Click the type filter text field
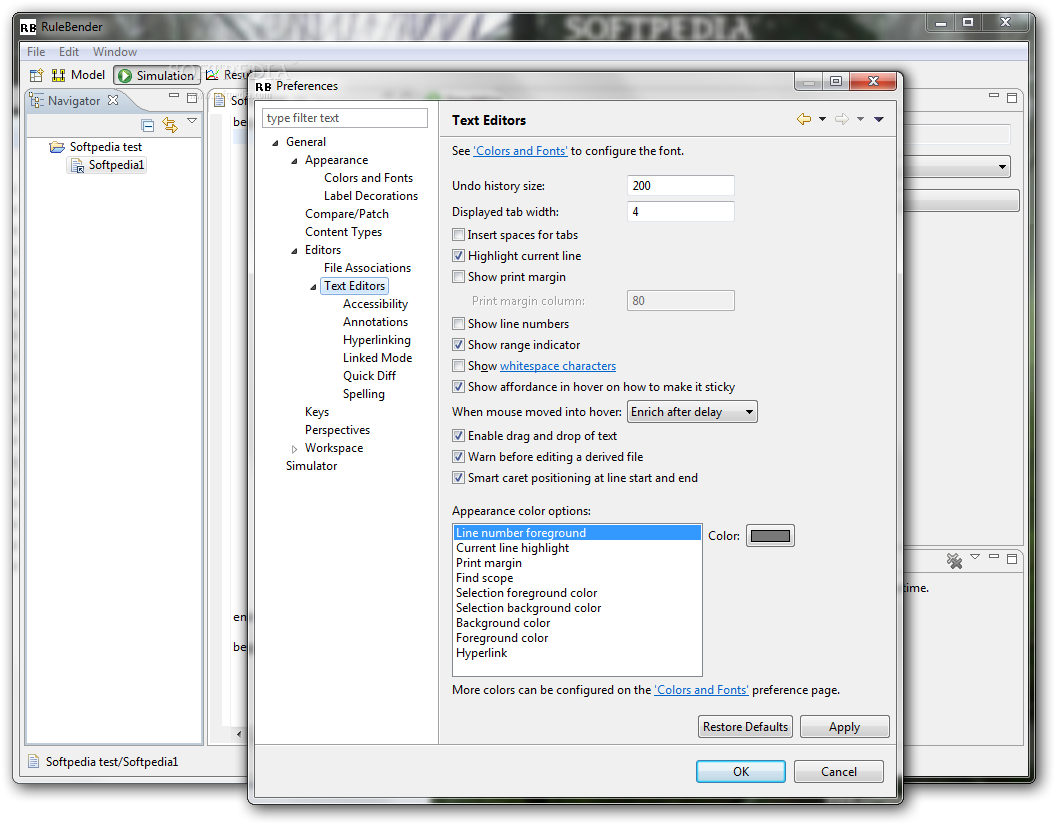The image size is (1056, 825). click(345, 118)
